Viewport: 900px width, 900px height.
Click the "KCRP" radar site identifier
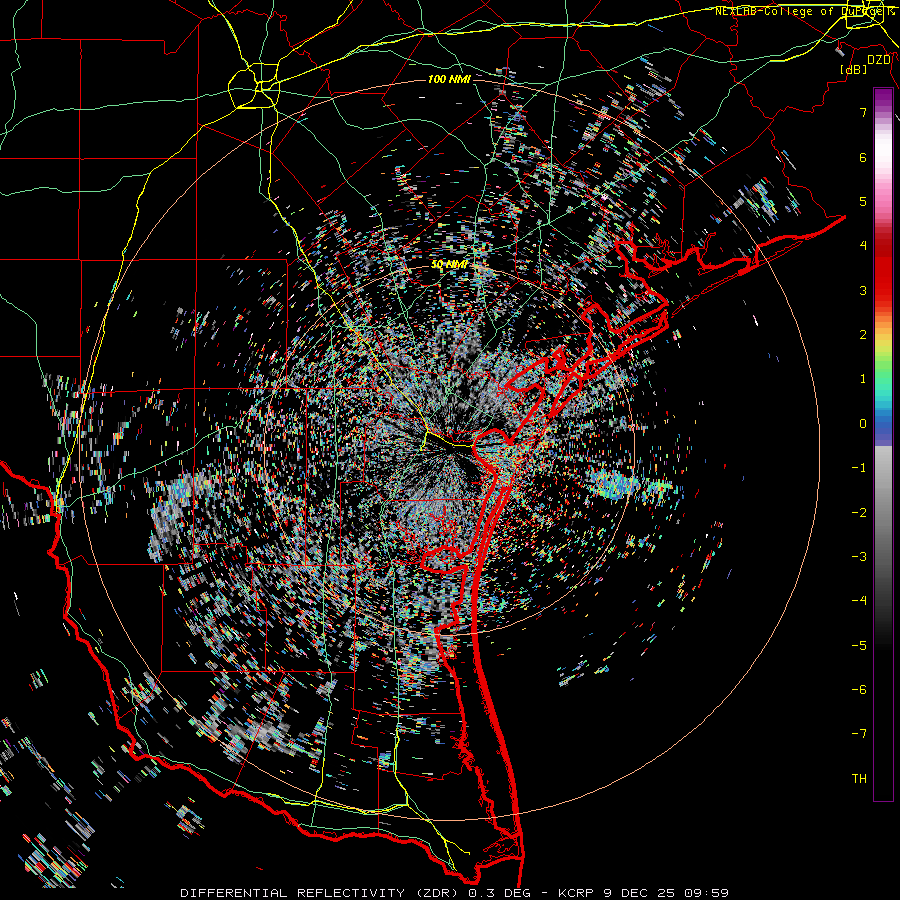576,893
